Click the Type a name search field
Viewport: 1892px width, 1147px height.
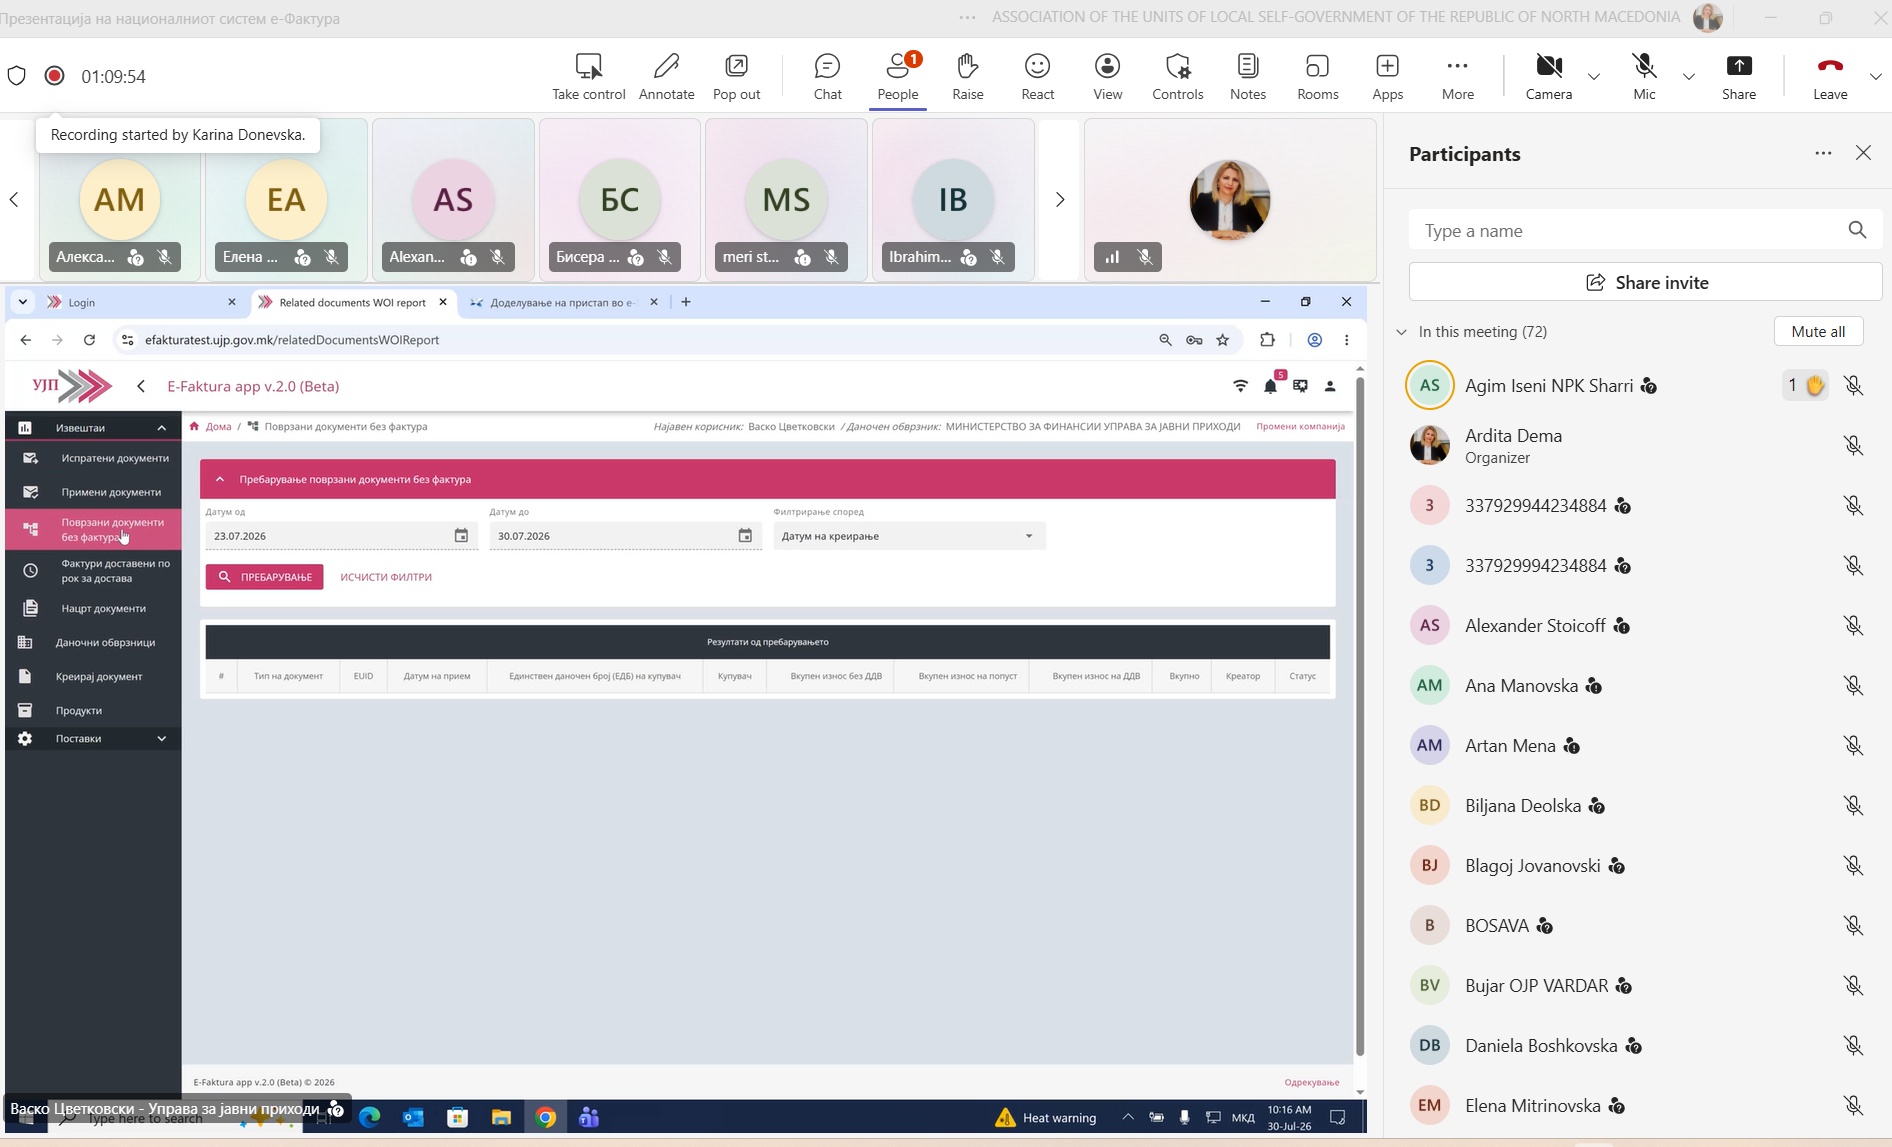pos(1645,231)
